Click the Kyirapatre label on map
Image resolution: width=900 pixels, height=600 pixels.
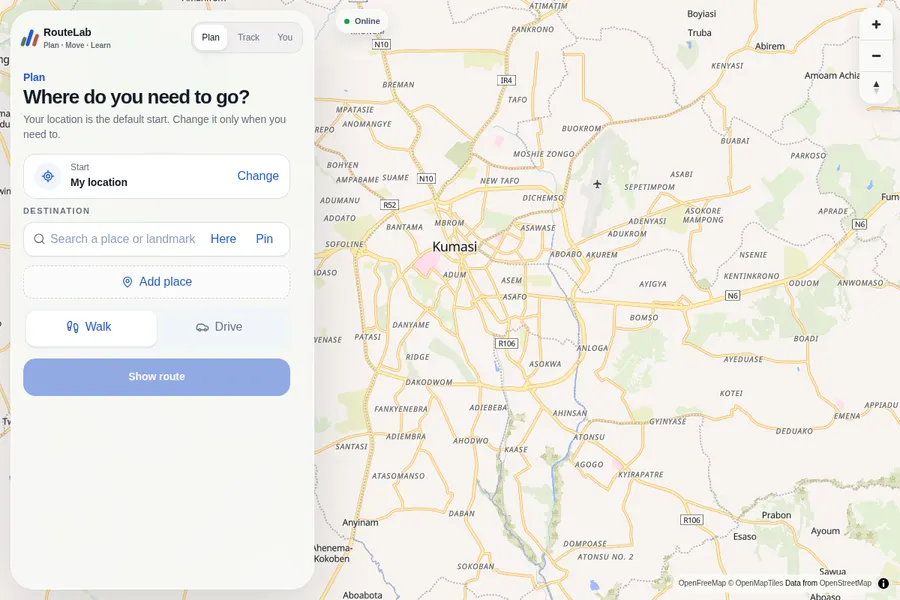pyautogui.click(x=641, y=475)
